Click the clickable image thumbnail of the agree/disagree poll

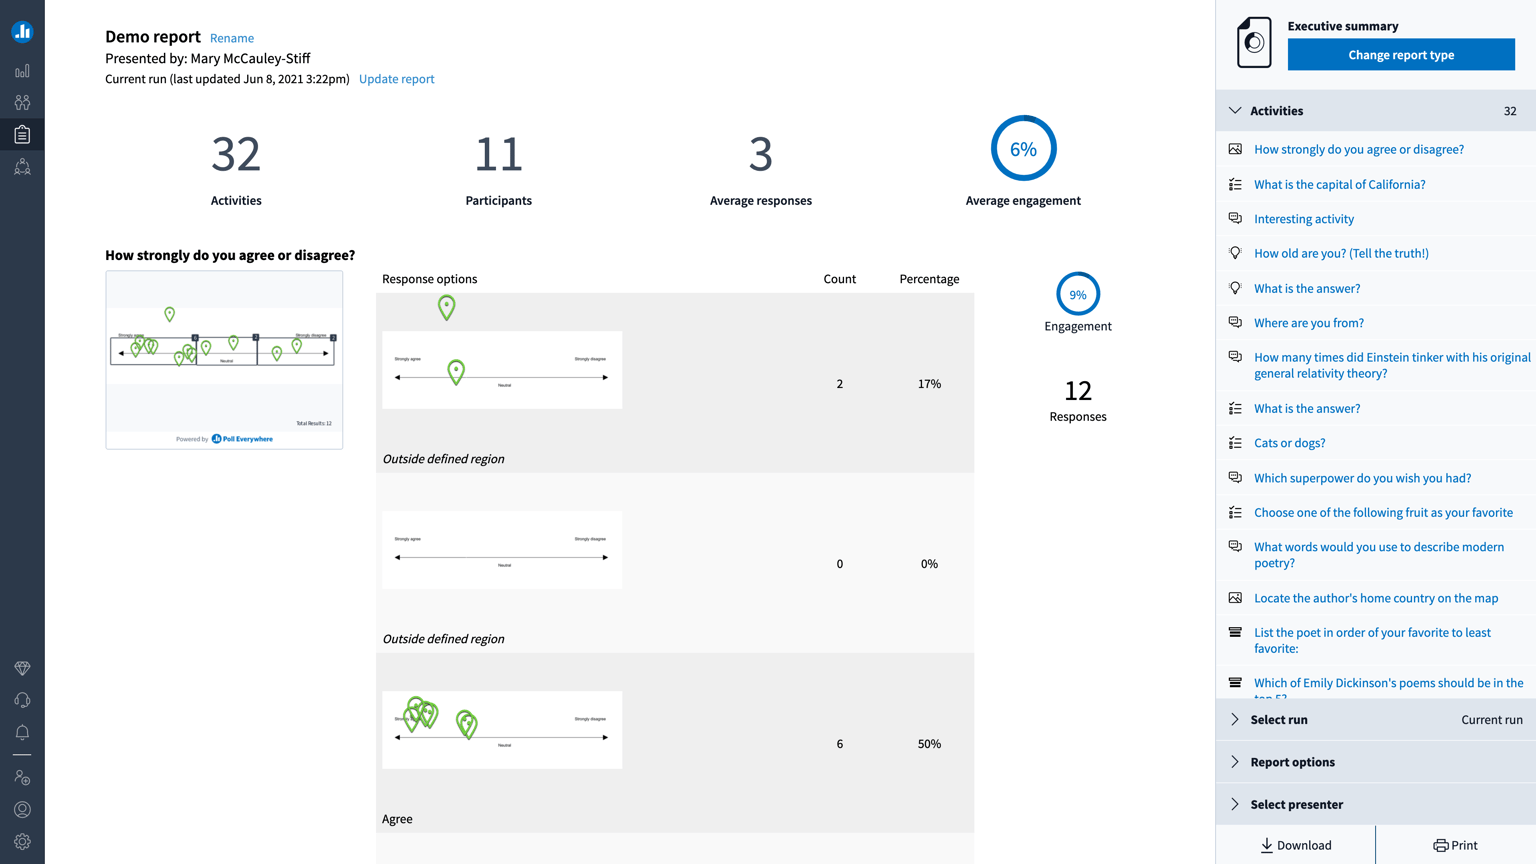pos(223,359)
